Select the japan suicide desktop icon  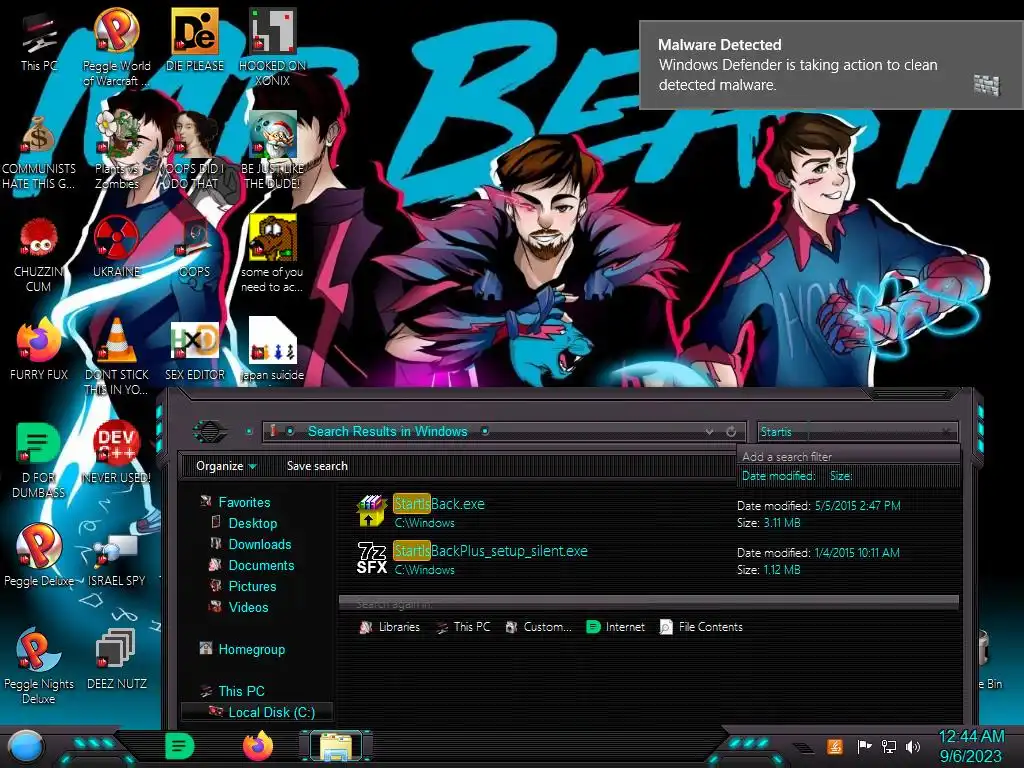coord(272,349)
